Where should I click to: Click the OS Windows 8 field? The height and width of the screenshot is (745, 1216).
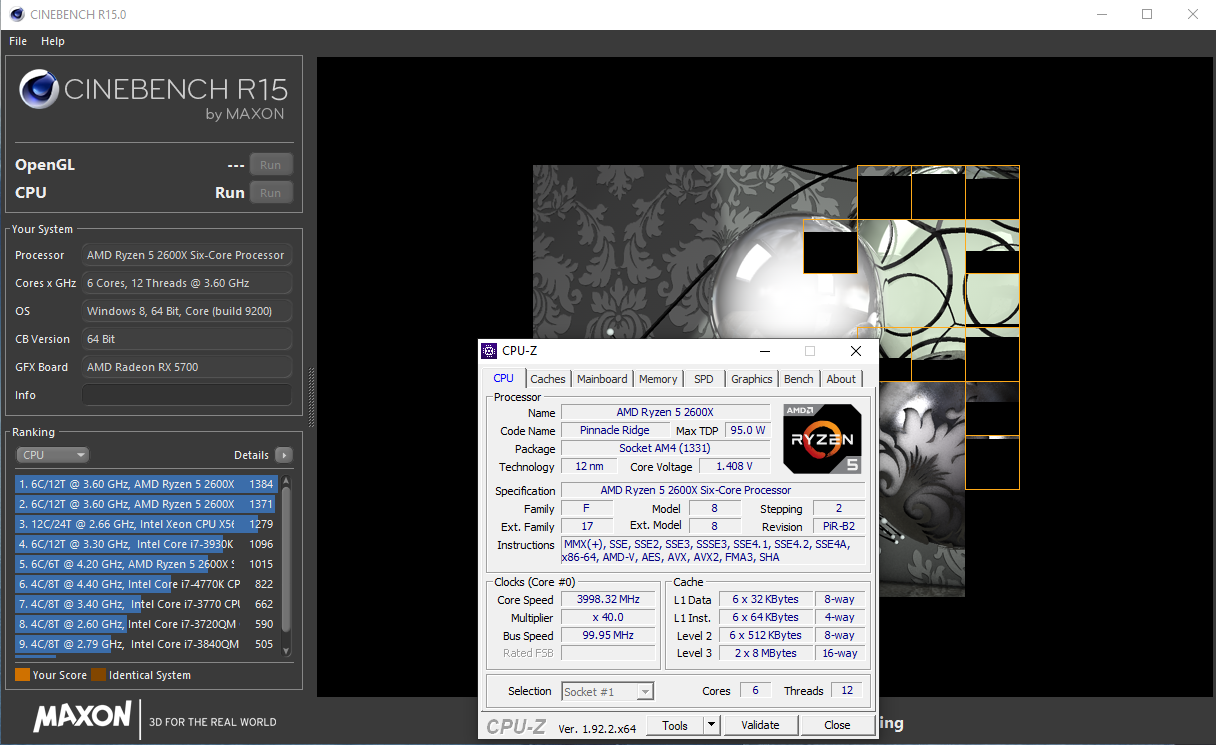[x=187, y=311]
